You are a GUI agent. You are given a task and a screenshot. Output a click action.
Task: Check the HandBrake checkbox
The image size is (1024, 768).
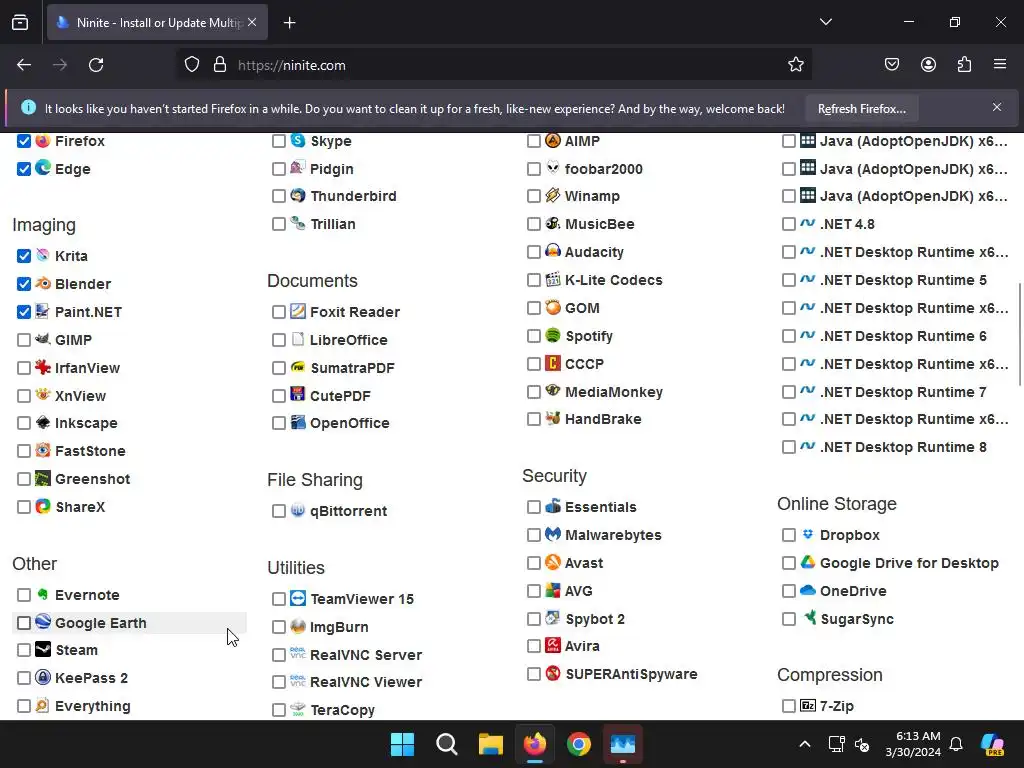pos(534,419)
